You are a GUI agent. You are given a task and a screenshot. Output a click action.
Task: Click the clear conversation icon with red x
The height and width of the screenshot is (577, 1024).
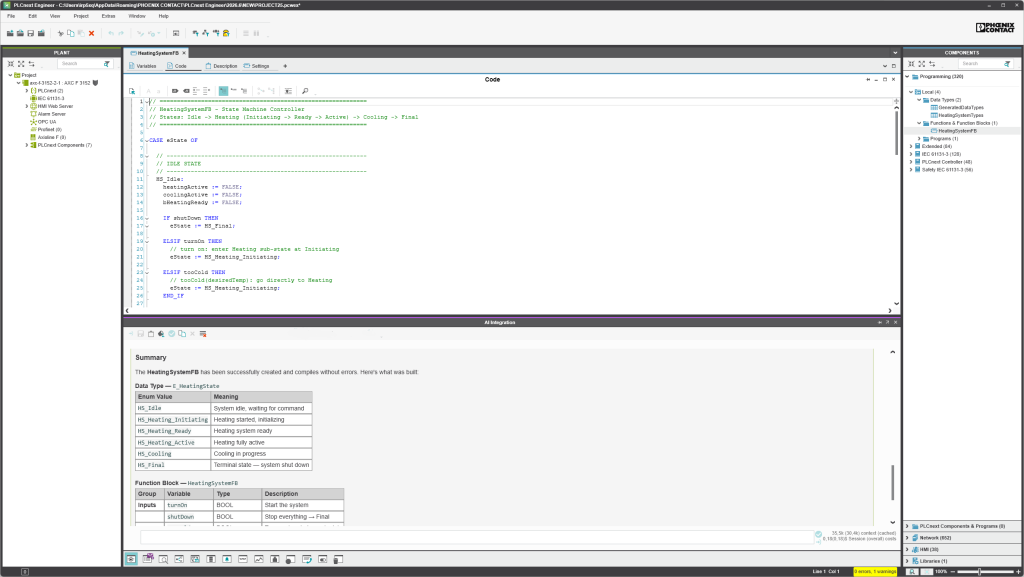[203, 334]
